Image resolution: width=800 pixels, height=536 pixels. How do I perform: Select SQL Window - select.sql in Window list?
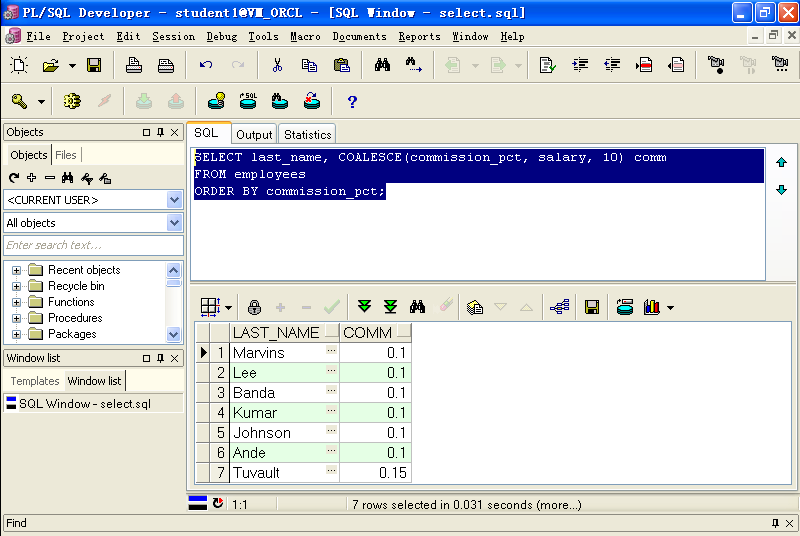(84, 404)
